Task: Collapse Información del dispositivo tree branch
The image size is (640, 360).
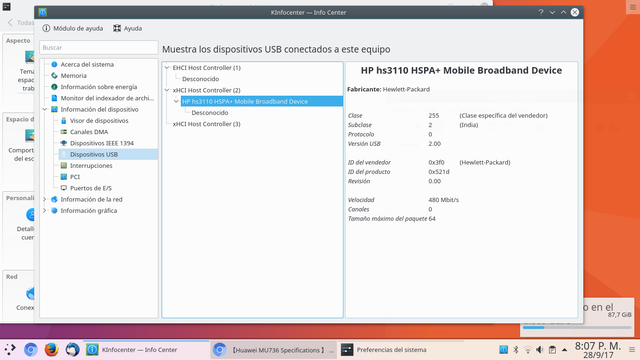Action: (45, 109)
